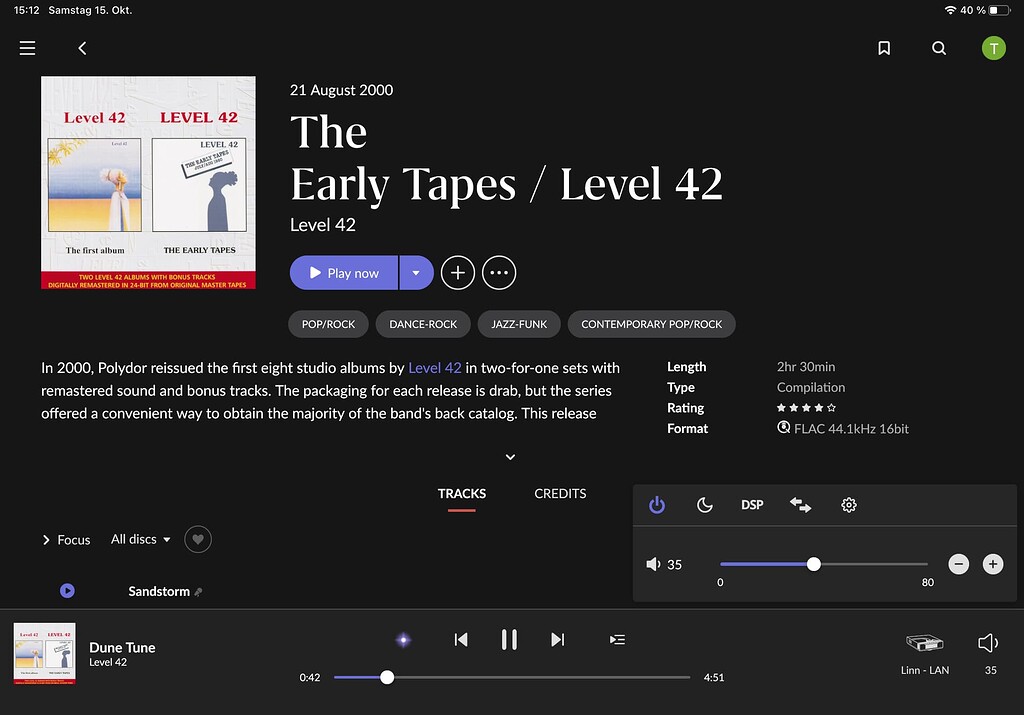Go back using the back arrow

click(x=82, y=48)
